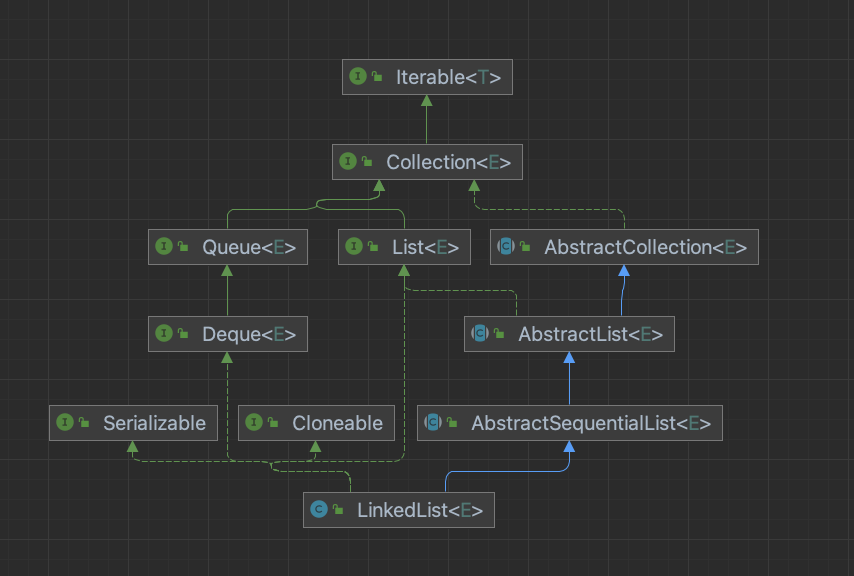Click the lock icon beside AbstractList<E>
Image resolution: width=854 pixels, height=576 pixels.
[499, 333]
